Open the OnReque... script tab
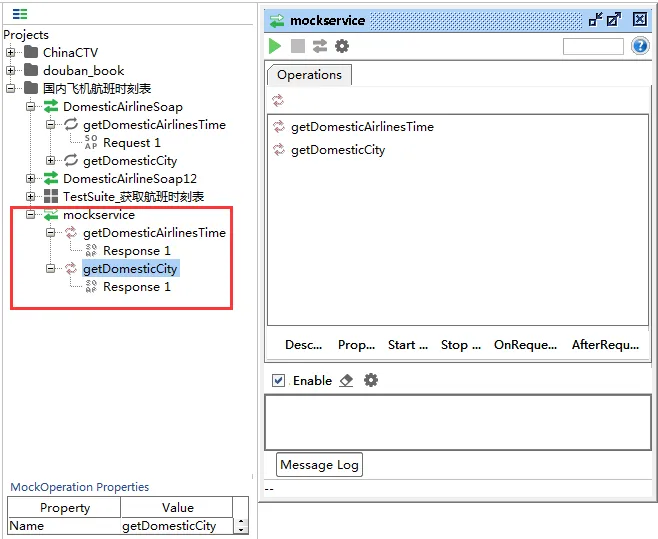Viewport: 658px width, 539px height. tap(525, 345)
